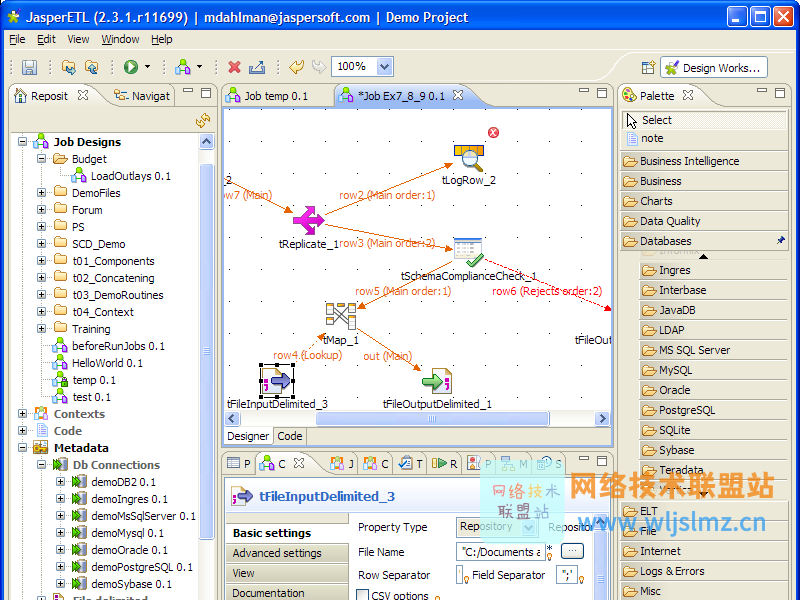Select the tReplicate_1 component icon
Viewport: 800px width, 600px height.
point(308,220)
